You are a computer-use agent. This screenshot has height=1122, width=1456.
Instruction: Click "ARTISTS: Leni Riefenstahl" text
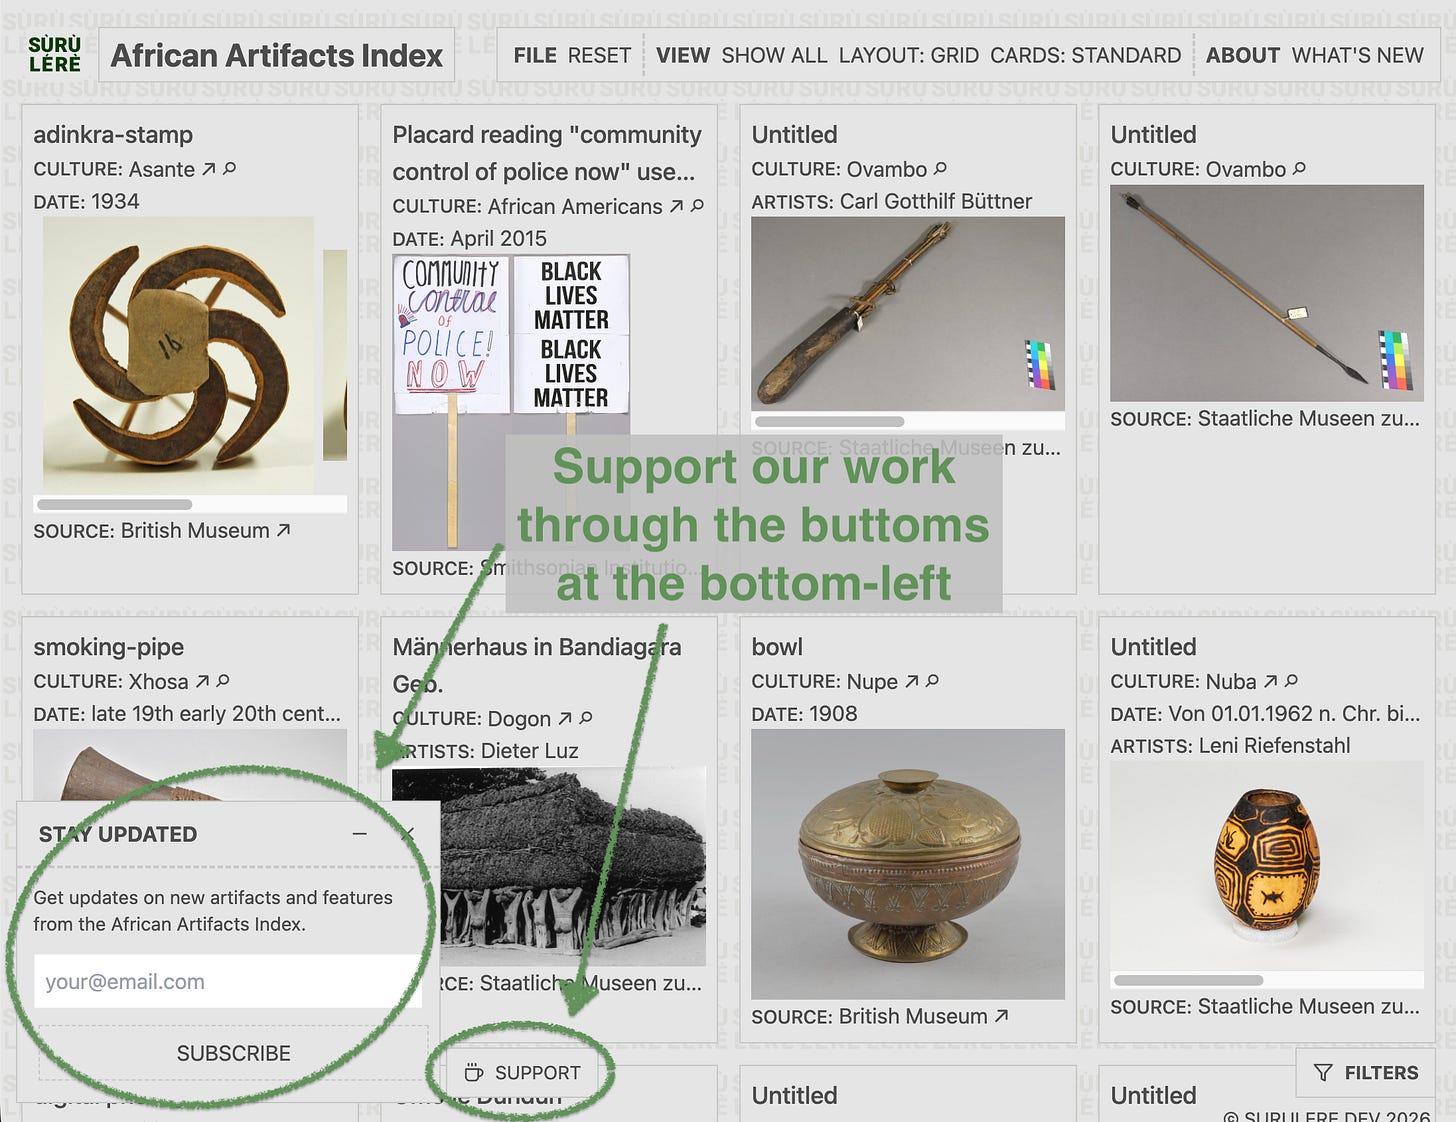(x=1231, y=745)
